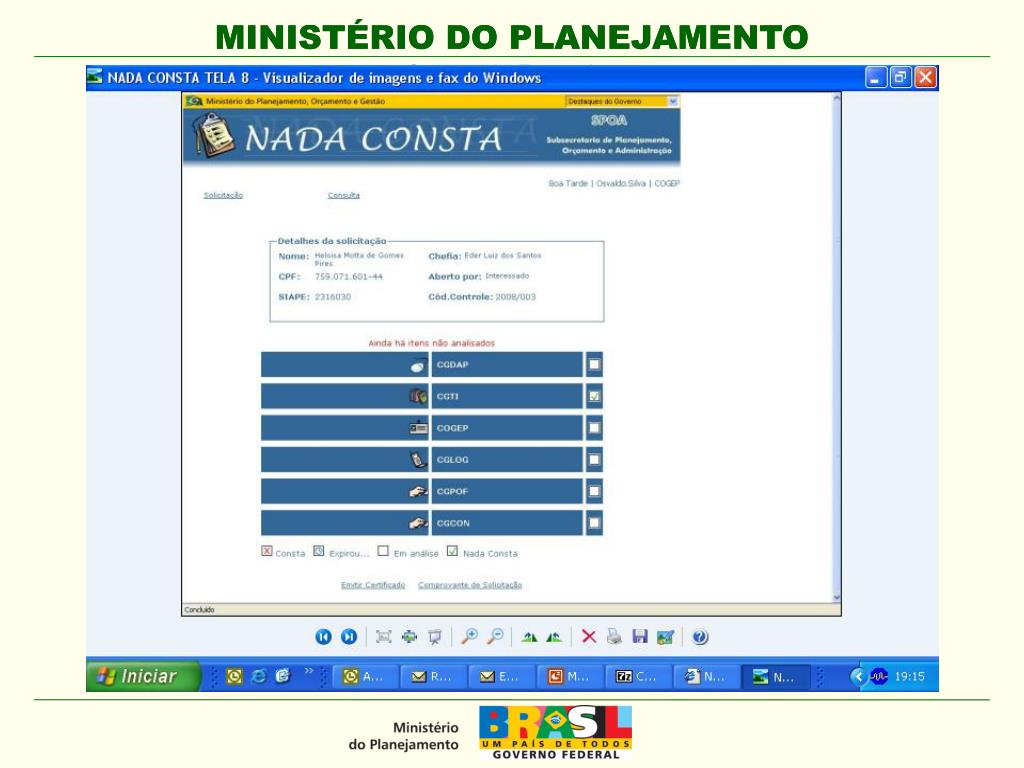
Task: Click the Save (floppy disk) icon
Action: click(x=640, y=637)
